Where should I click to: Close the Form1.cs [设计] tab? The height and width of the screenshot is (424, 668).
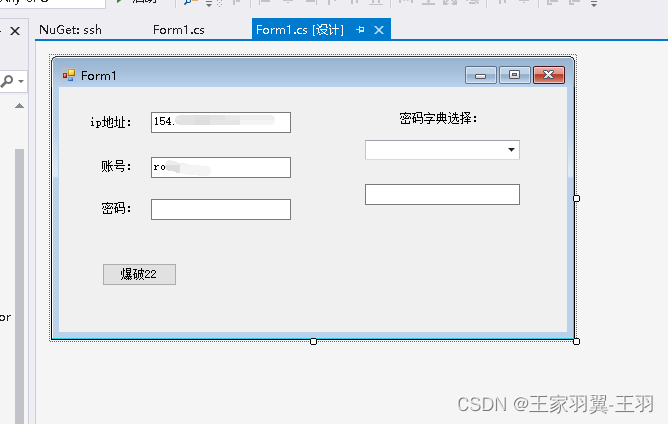(x=379, y=30)
